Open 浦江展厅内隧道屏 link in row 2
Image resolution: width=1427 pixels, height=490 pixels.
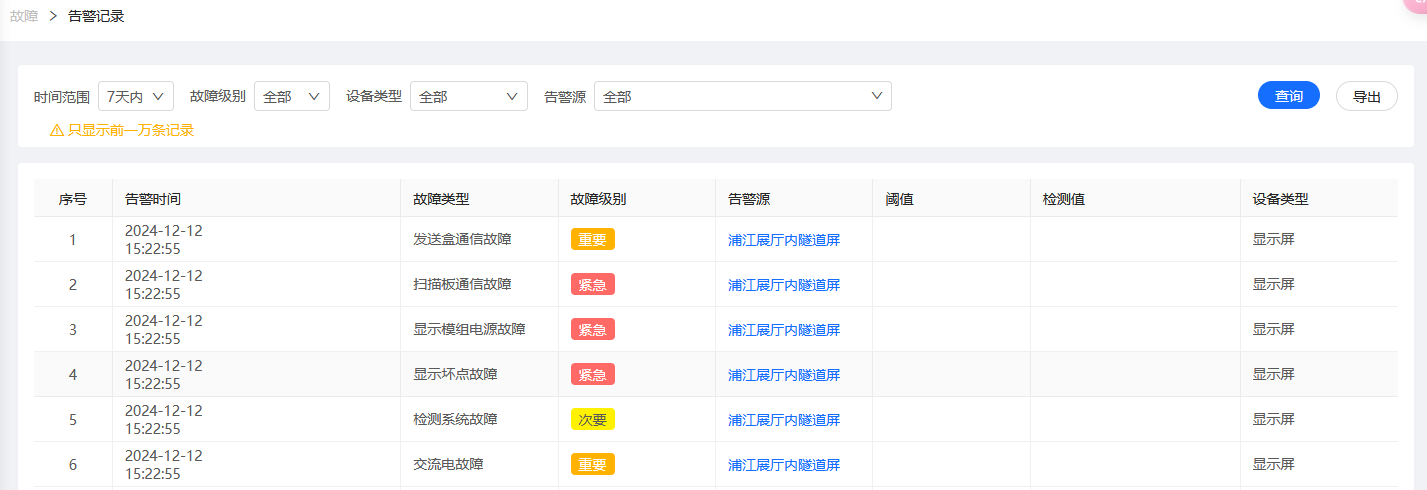784,285
